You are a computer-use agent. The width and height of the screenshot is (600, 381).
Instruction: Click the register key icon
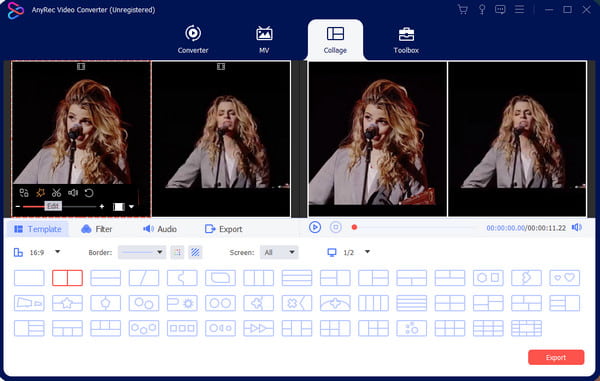pos(482,10)
